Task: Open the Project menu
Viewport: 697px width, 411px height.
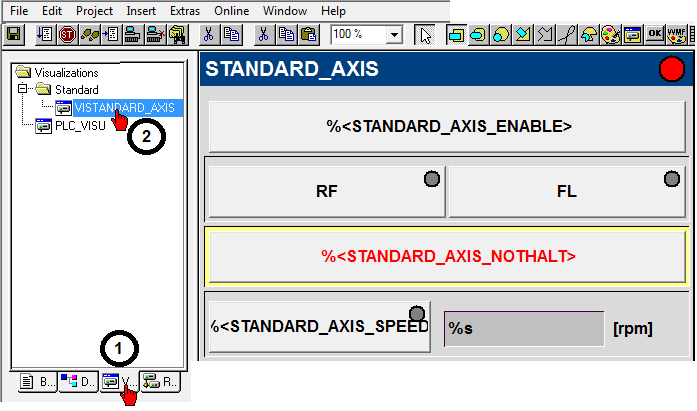Action: coord(94,11)
